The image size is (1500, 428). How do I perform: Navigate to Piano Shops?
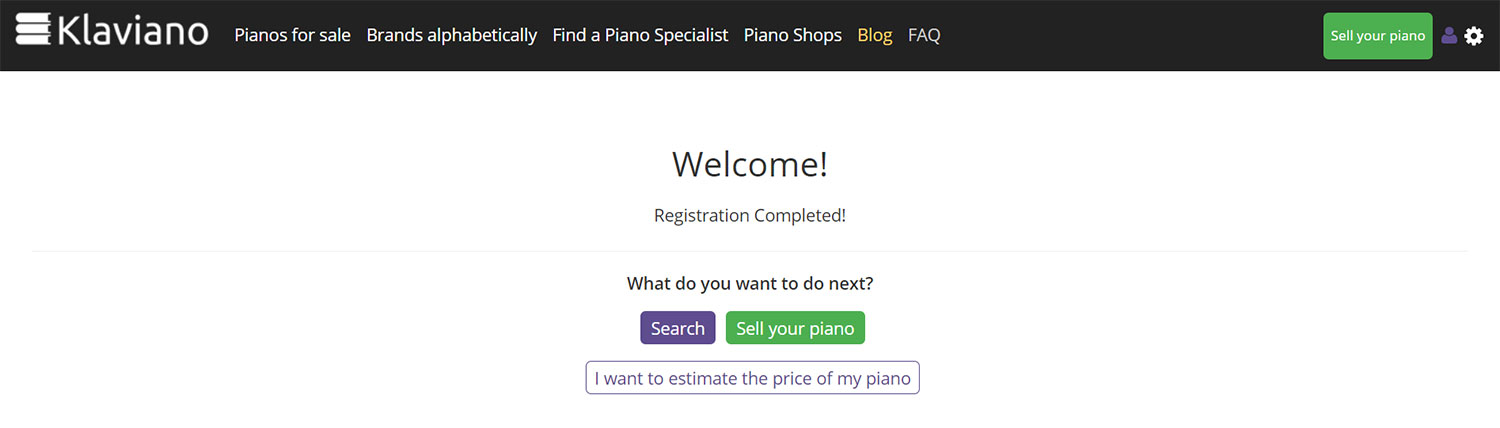[792, 35]
